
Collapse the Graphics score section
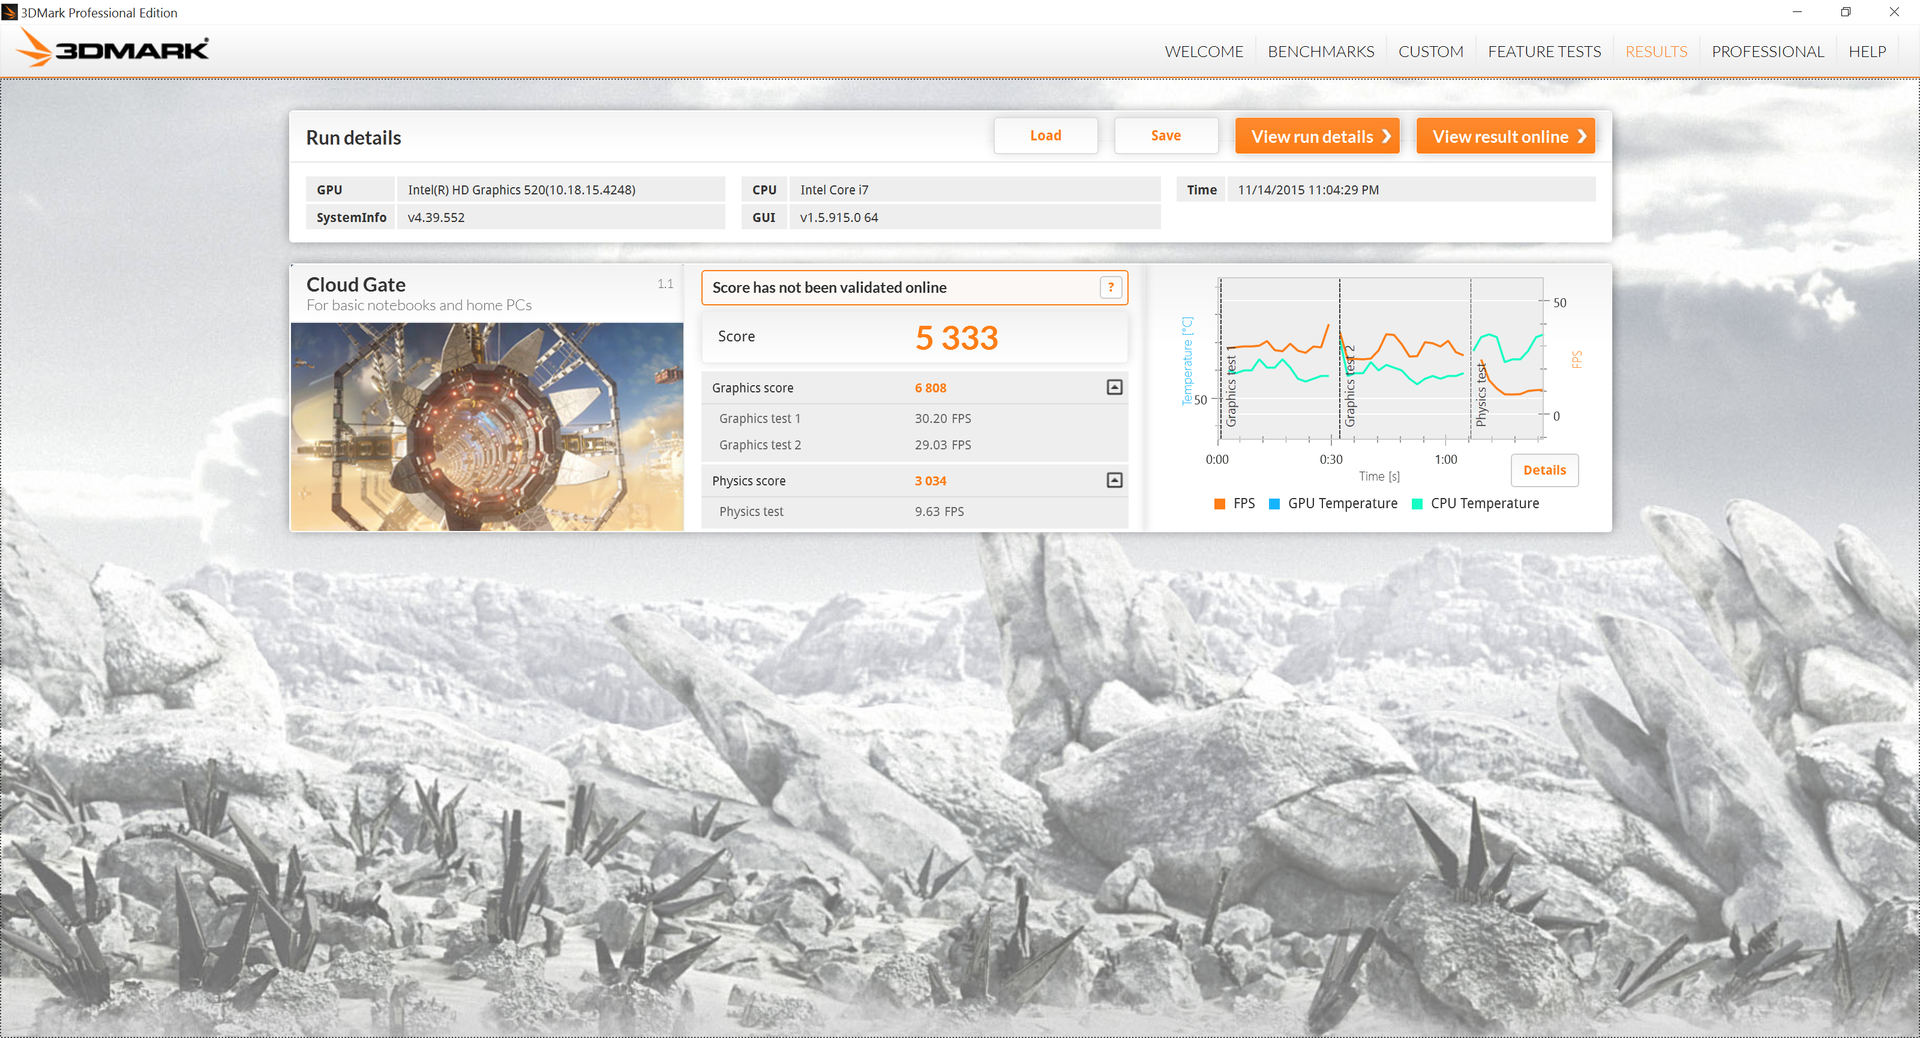coord(1114,388)
